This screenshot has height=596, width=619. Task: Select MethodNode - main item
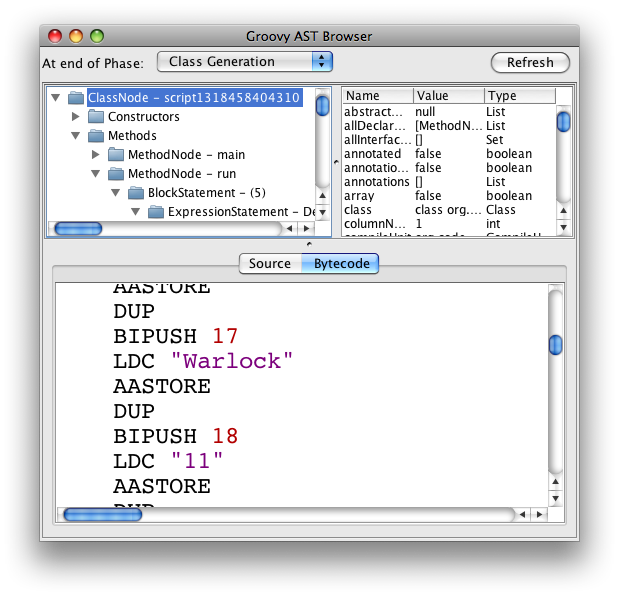tap(186, 154)
